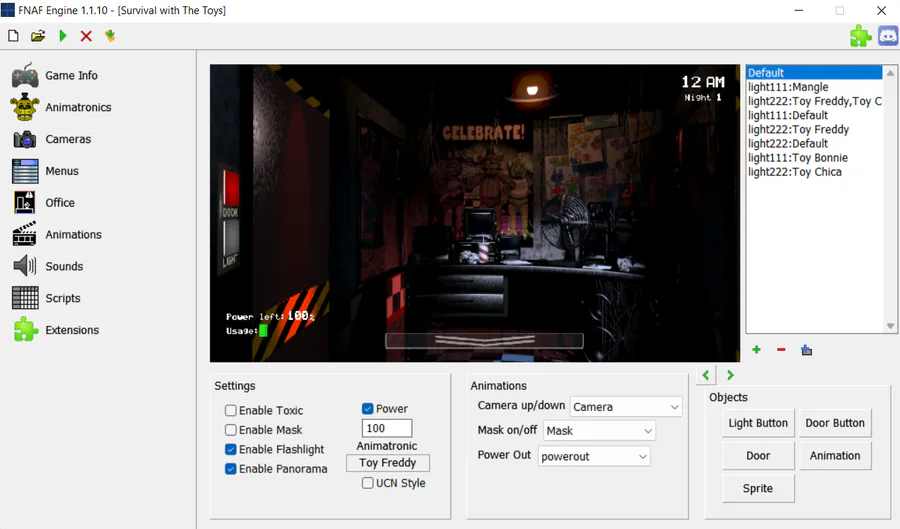The width and height of the screenshot is (900, 529).
Task: Click the sidebar Extensions puzzle icon
Action: click(x=25, y=329)
